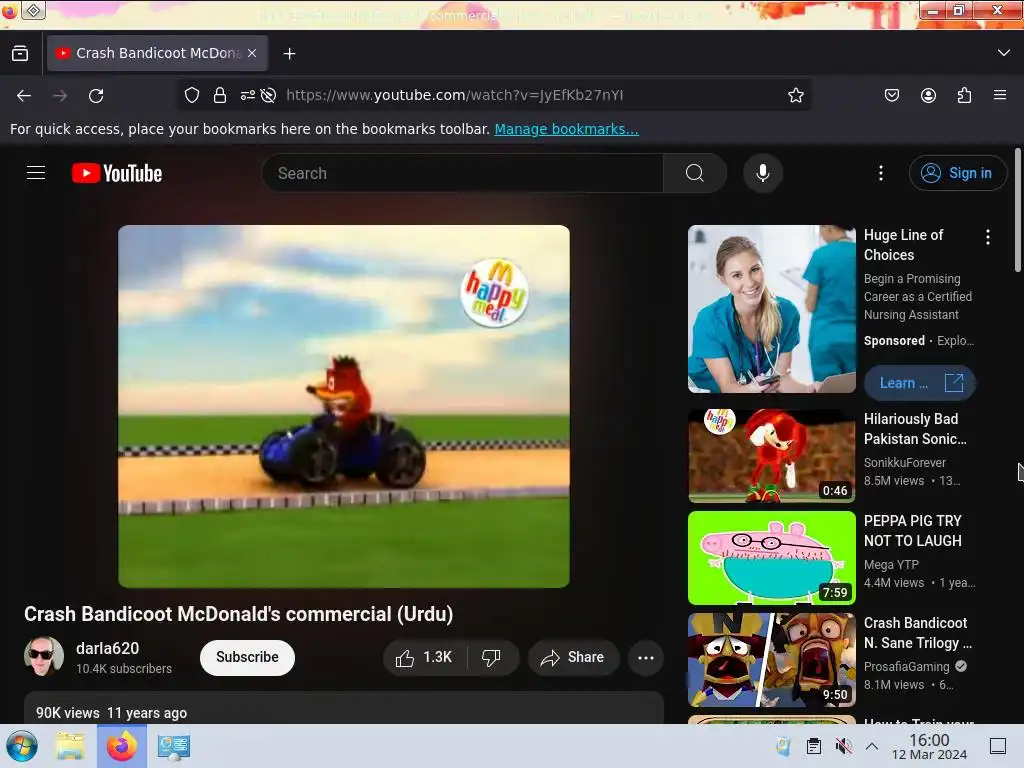The image size is (1024, 768).
Task: Open the YouTube guide hamburger menu
Action: 36,173
